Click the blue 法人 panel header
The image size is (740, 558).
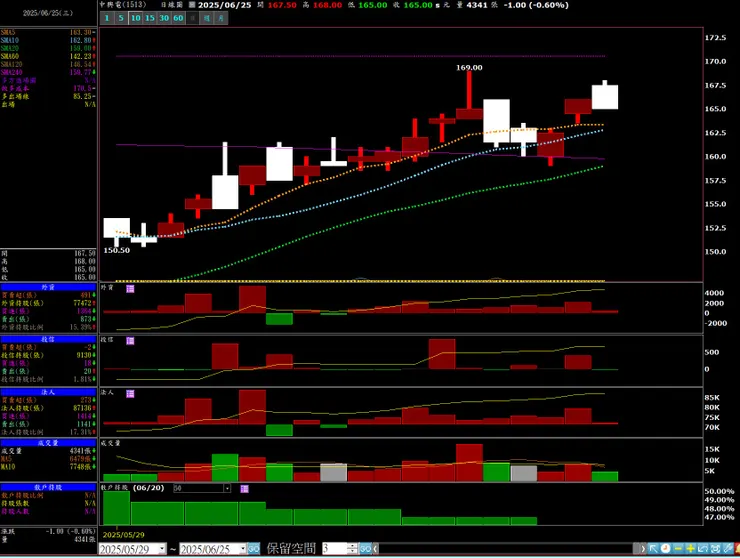tap(48, 392)
